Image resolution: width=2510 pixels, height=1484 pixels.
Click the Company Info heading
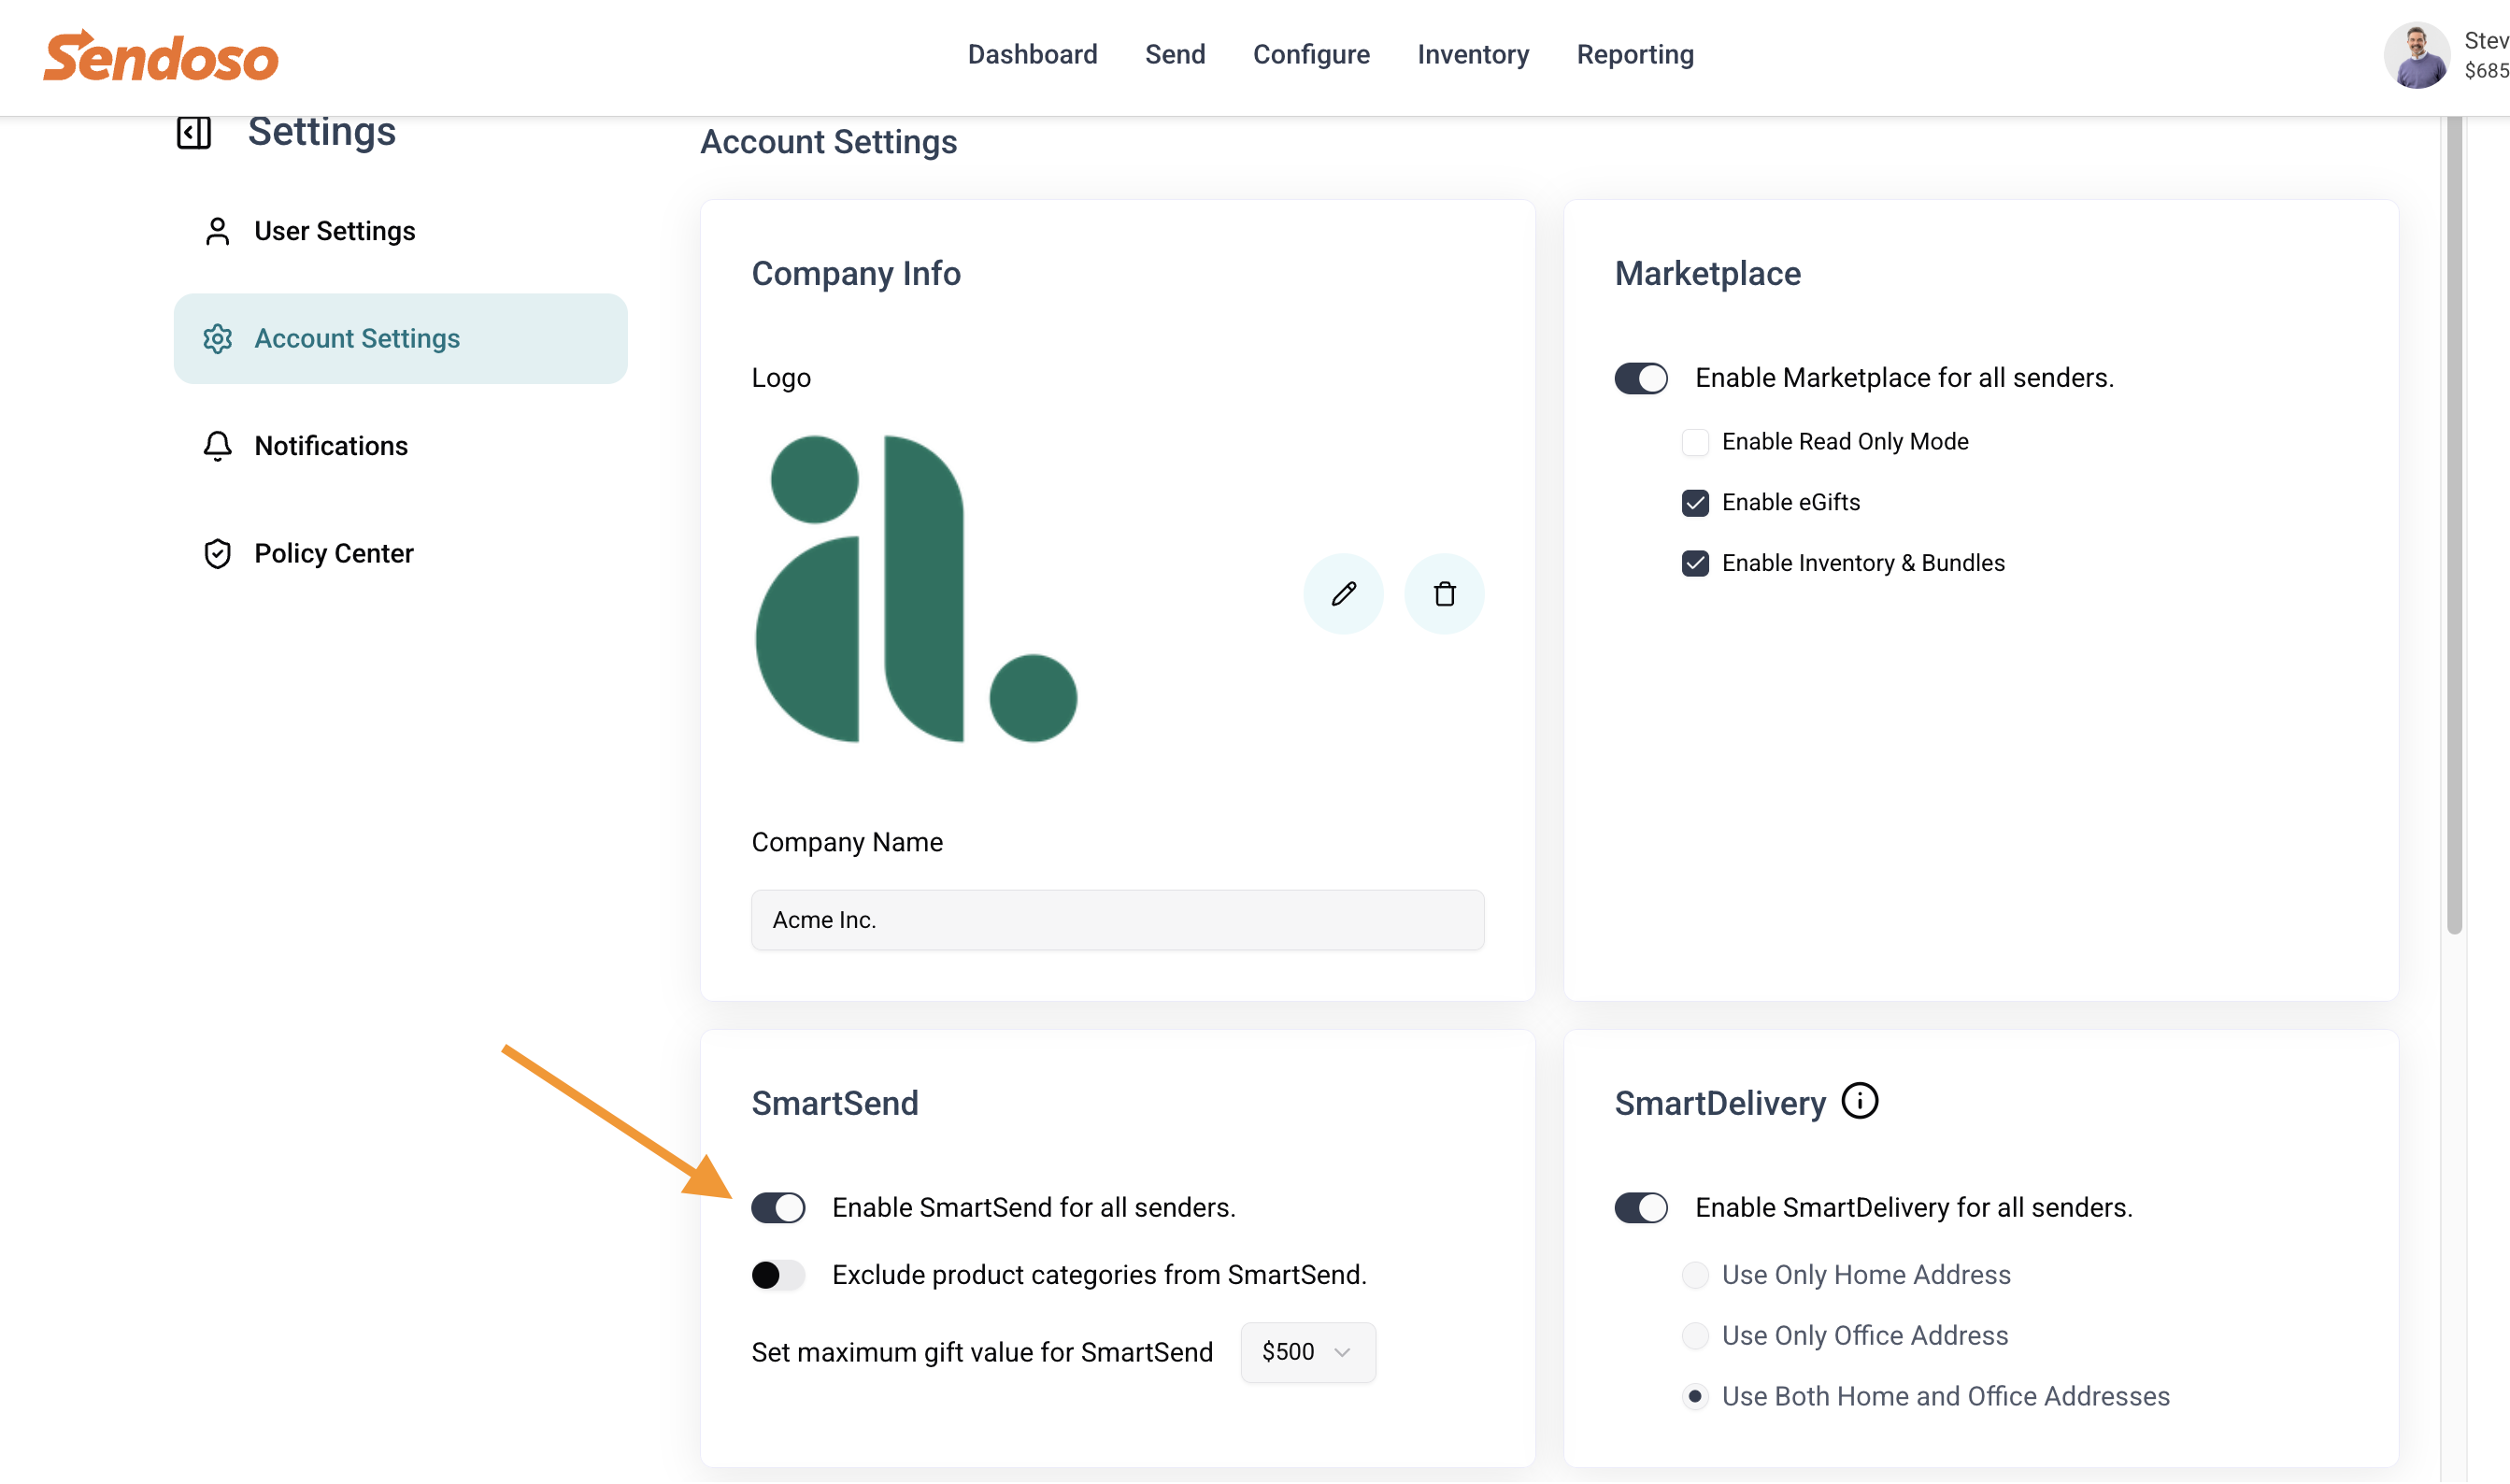tap(856, 274)
